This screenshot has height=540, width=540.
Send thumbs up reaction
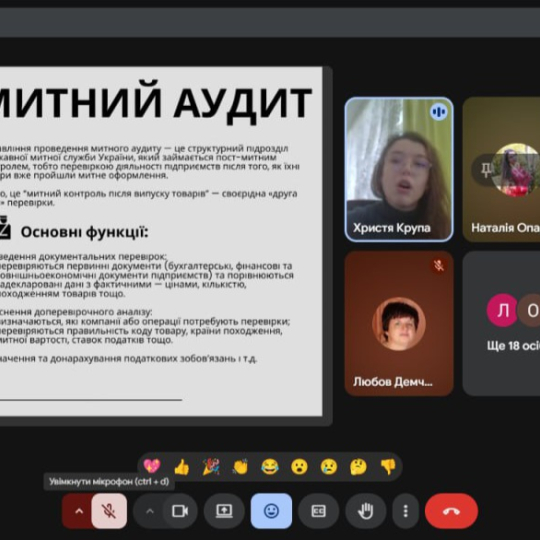(181, 467)
